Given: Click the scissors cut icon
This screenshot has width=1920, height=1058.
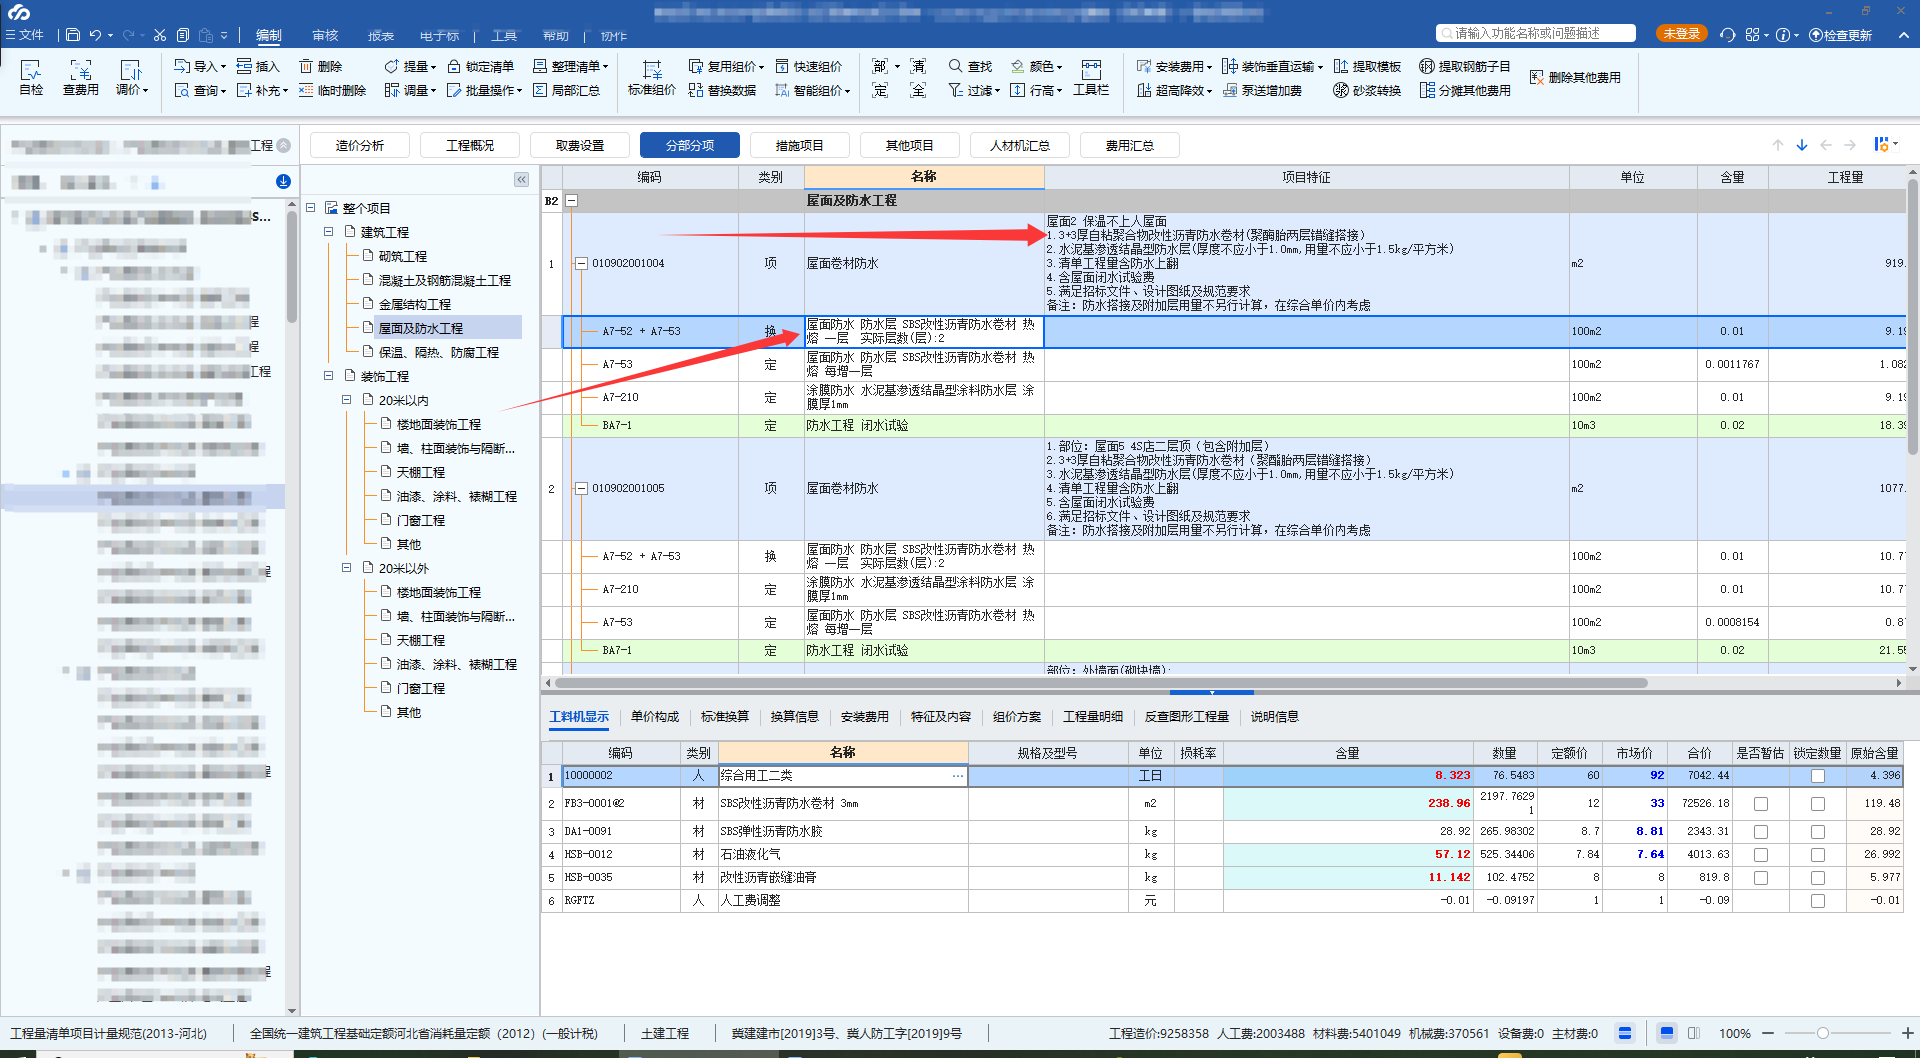Looking at the screenshot, I should point(160,35).
